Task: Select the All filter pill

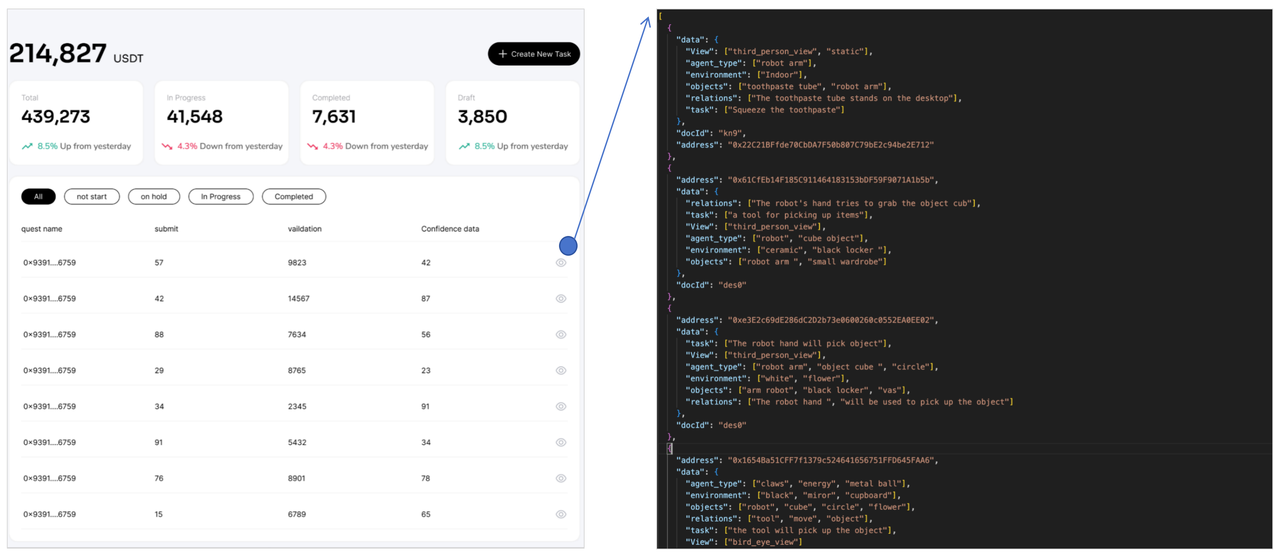Action: click(38, 197)
